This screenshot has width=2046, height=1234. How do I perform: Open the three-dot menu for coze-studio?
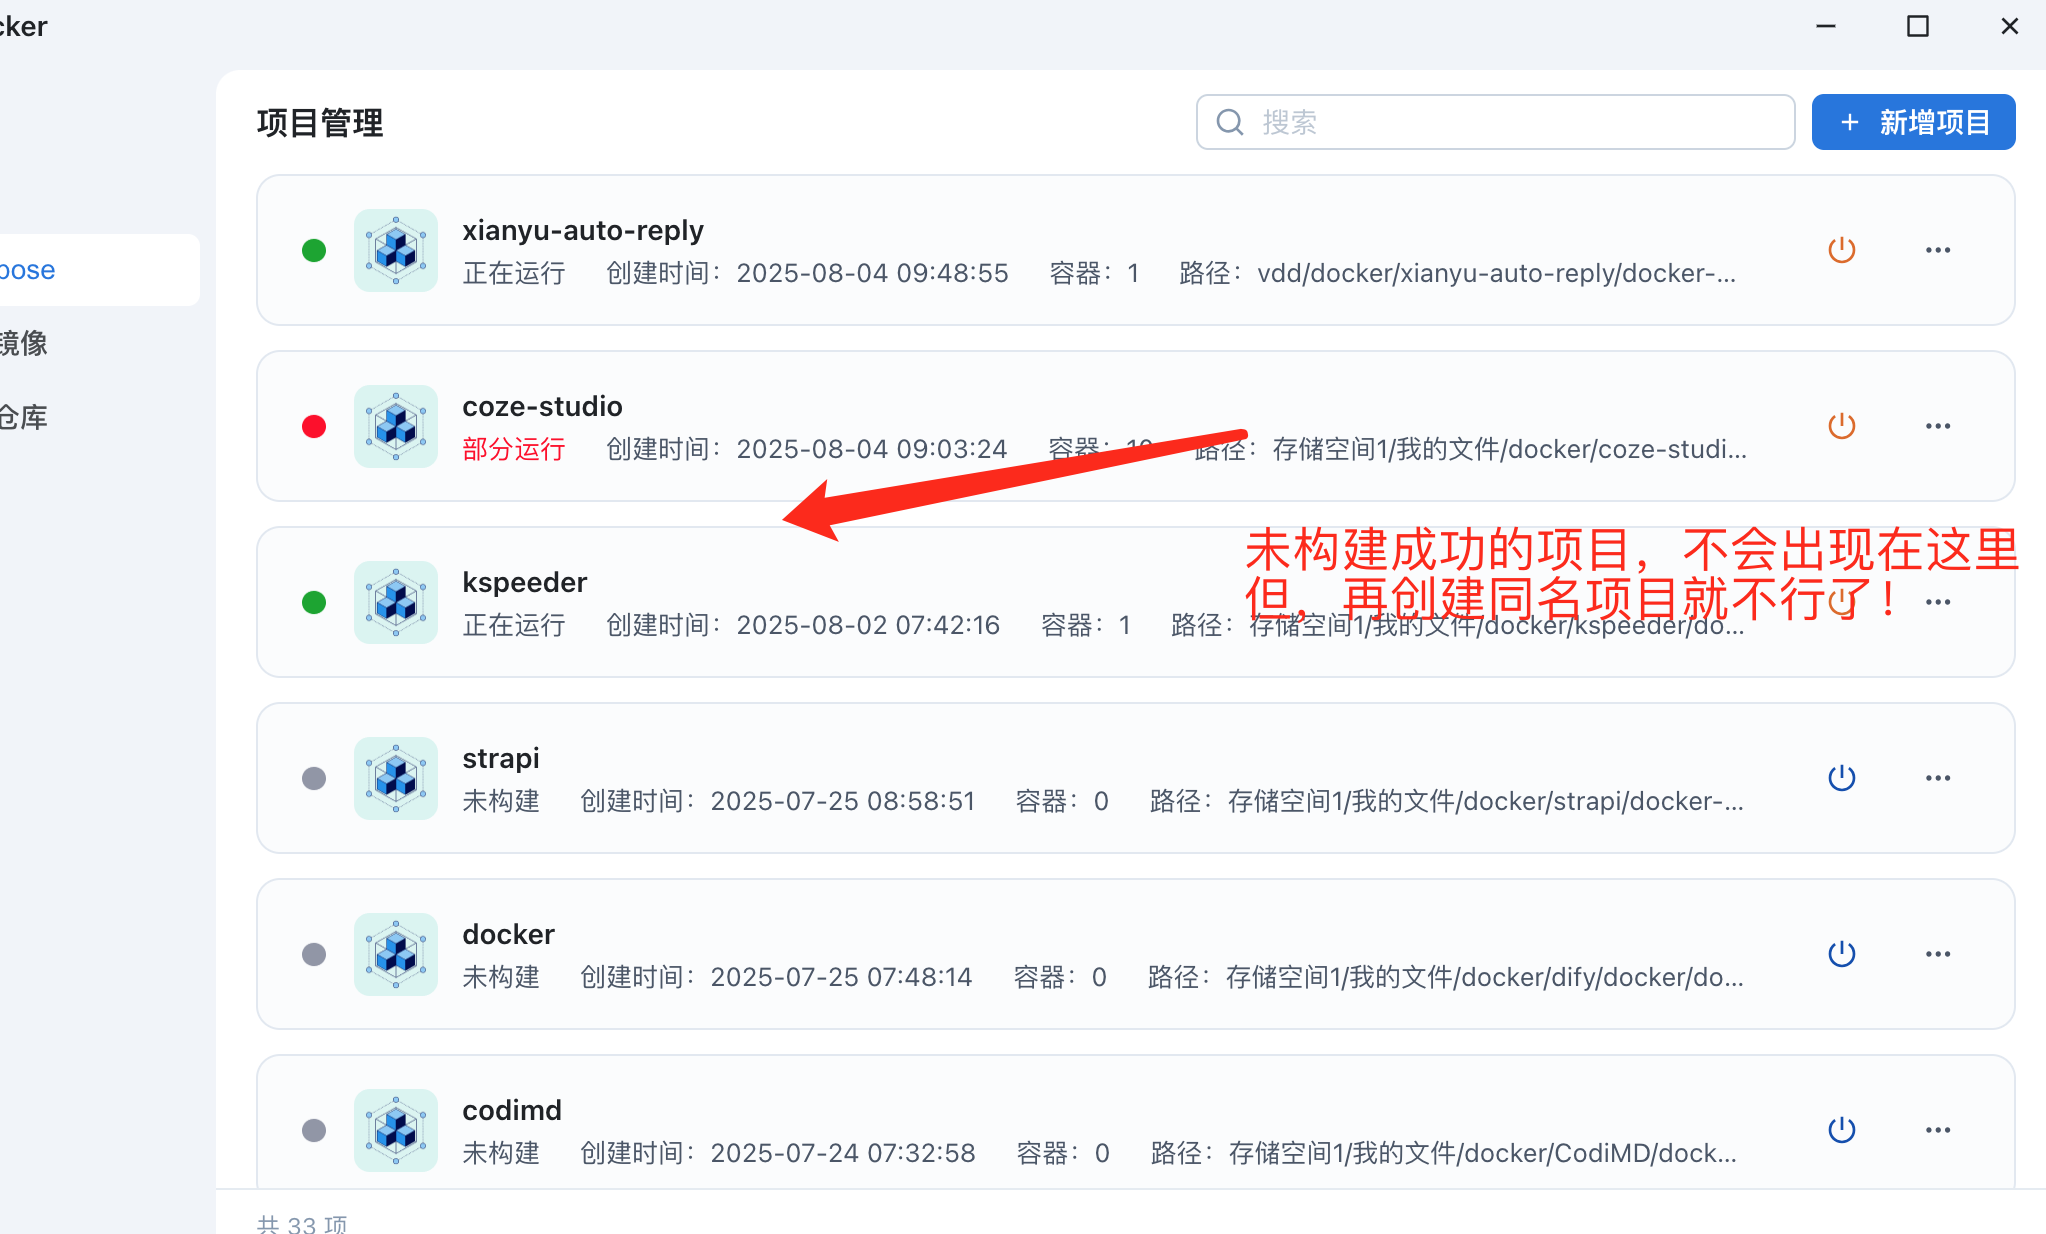click(1937, 426)
